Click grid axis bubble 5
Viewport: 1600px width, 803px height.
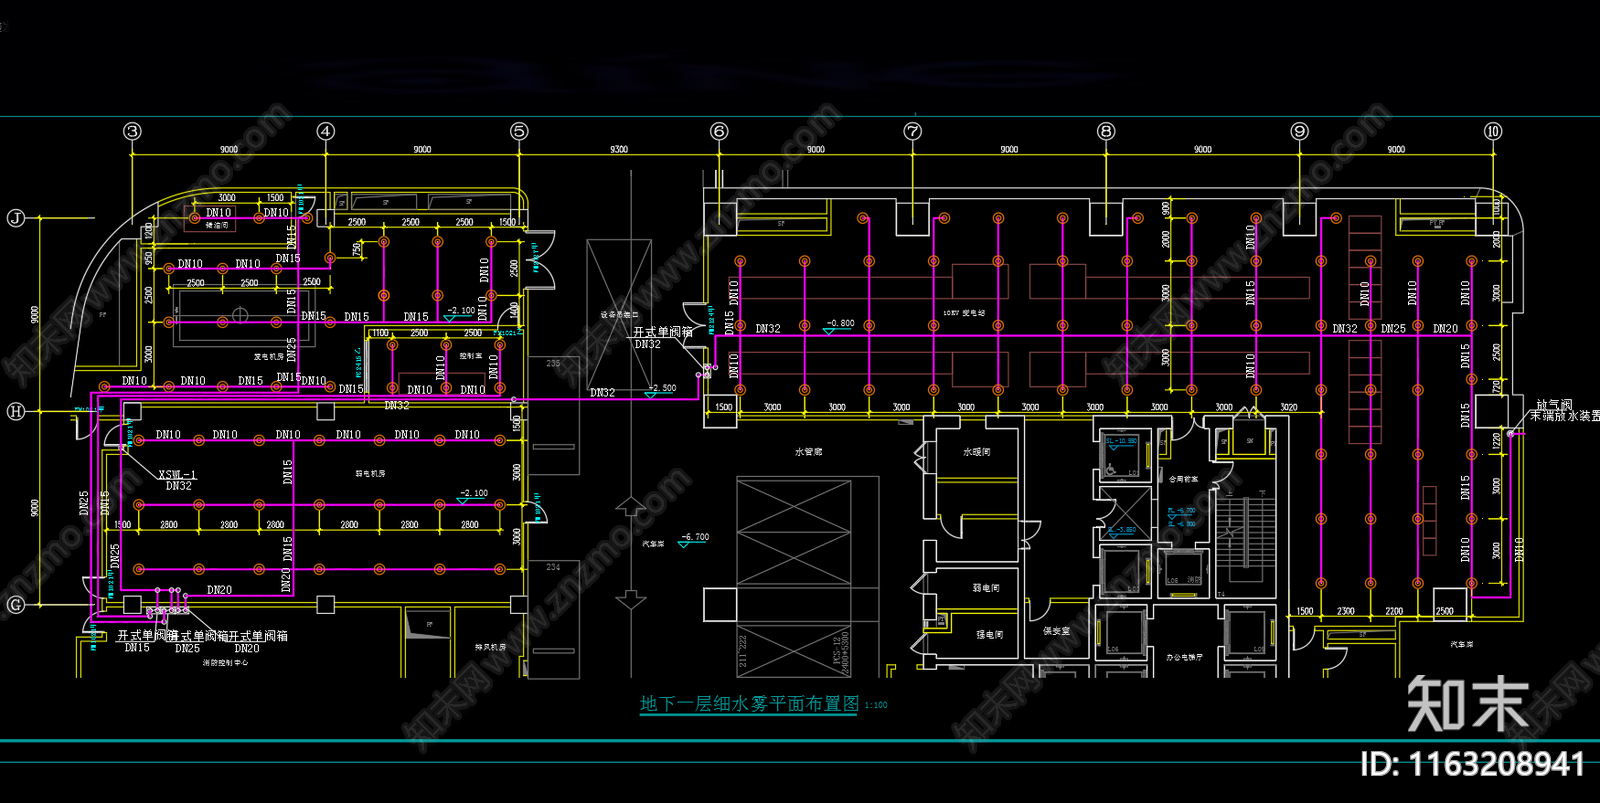518,131
